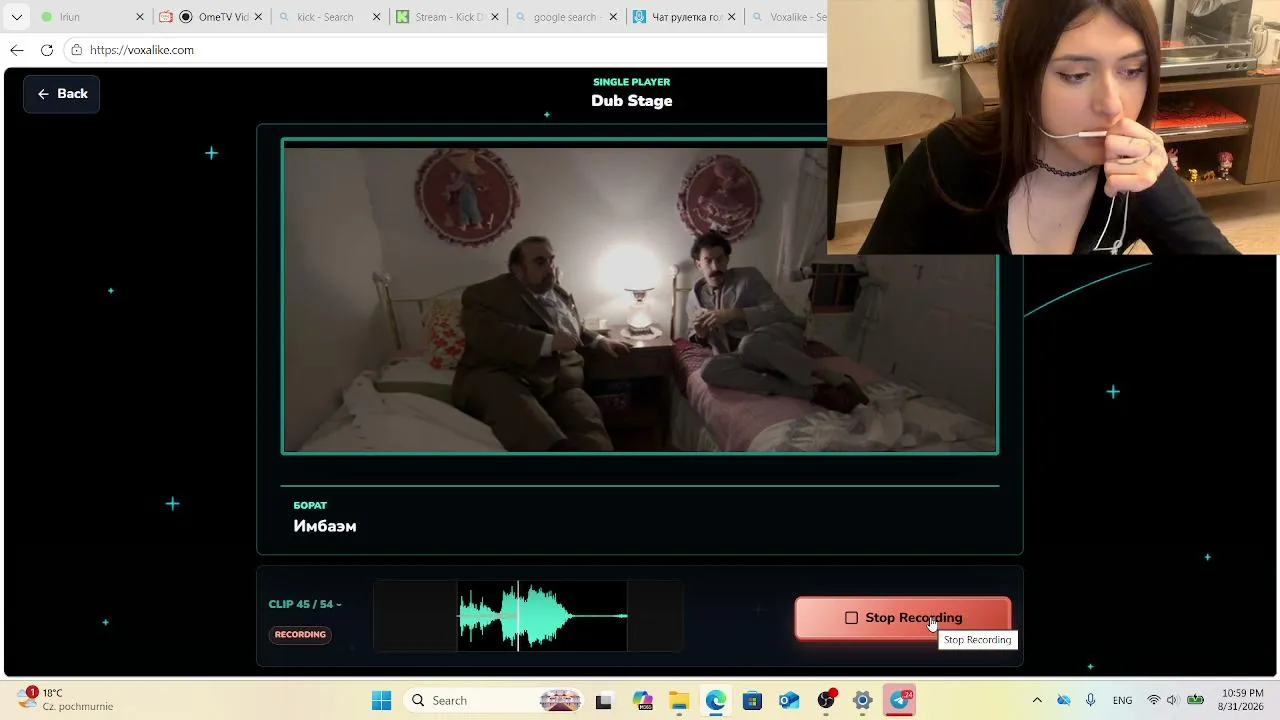
Task: Close the "Stream - Kick" tab
Action: (495, 17)
